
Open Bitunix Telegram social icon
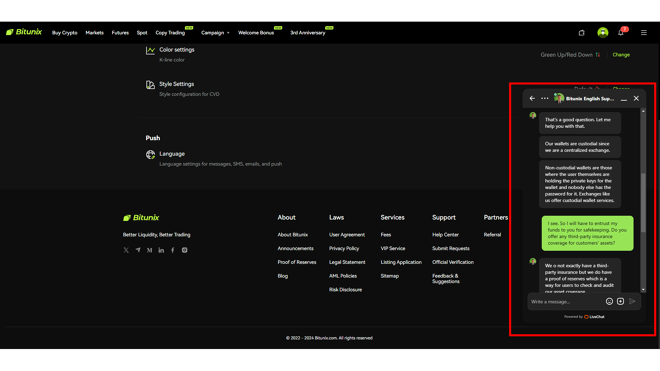[138, 250]
